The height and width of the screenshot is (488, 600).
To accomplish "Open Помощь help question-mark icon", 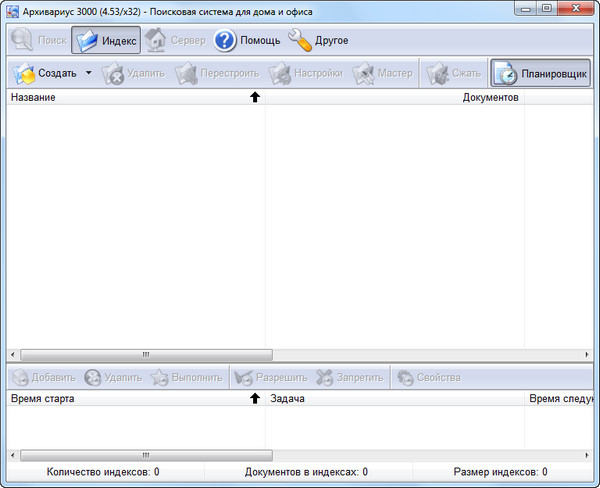I will coord(225,41).
